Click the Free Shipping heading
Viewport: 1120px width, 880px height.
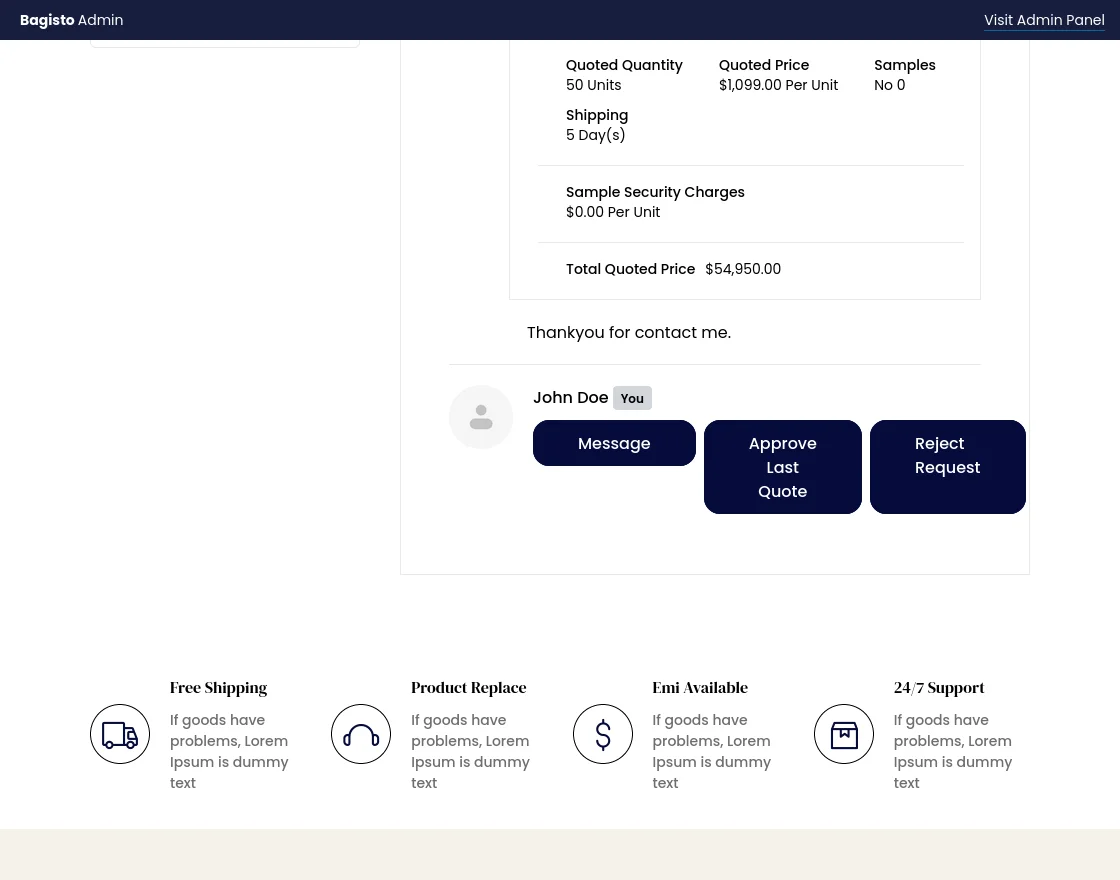(x=219, y=688)
